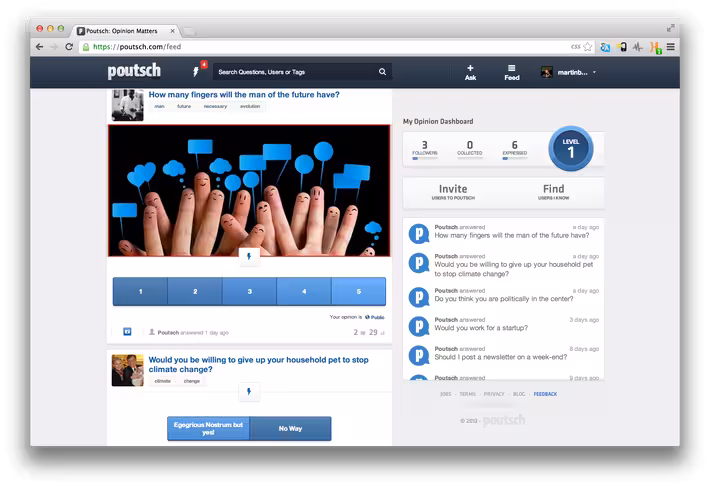Expand the martinb... account dropdown arrow
The width and height of the screenshot is (710, 488).
point(594,72)
